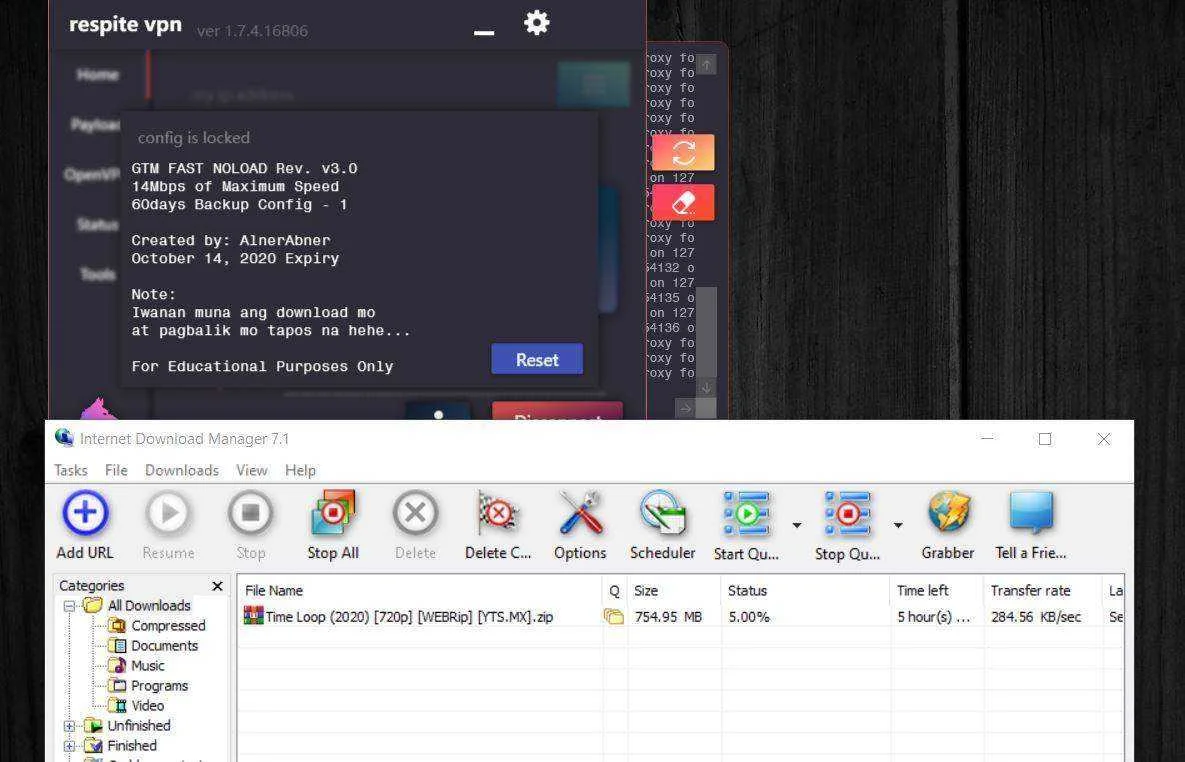The image size is (1185, 762).
Task: Click the 5.00% status cell
Action: [749, 617]
